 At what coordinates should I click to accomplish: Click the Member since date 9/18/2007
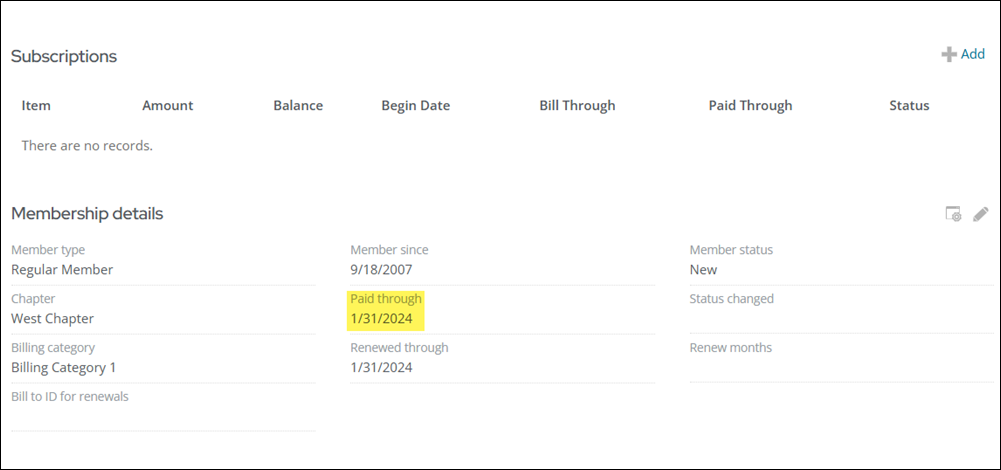pyautogui.click(x=381, y=270)
